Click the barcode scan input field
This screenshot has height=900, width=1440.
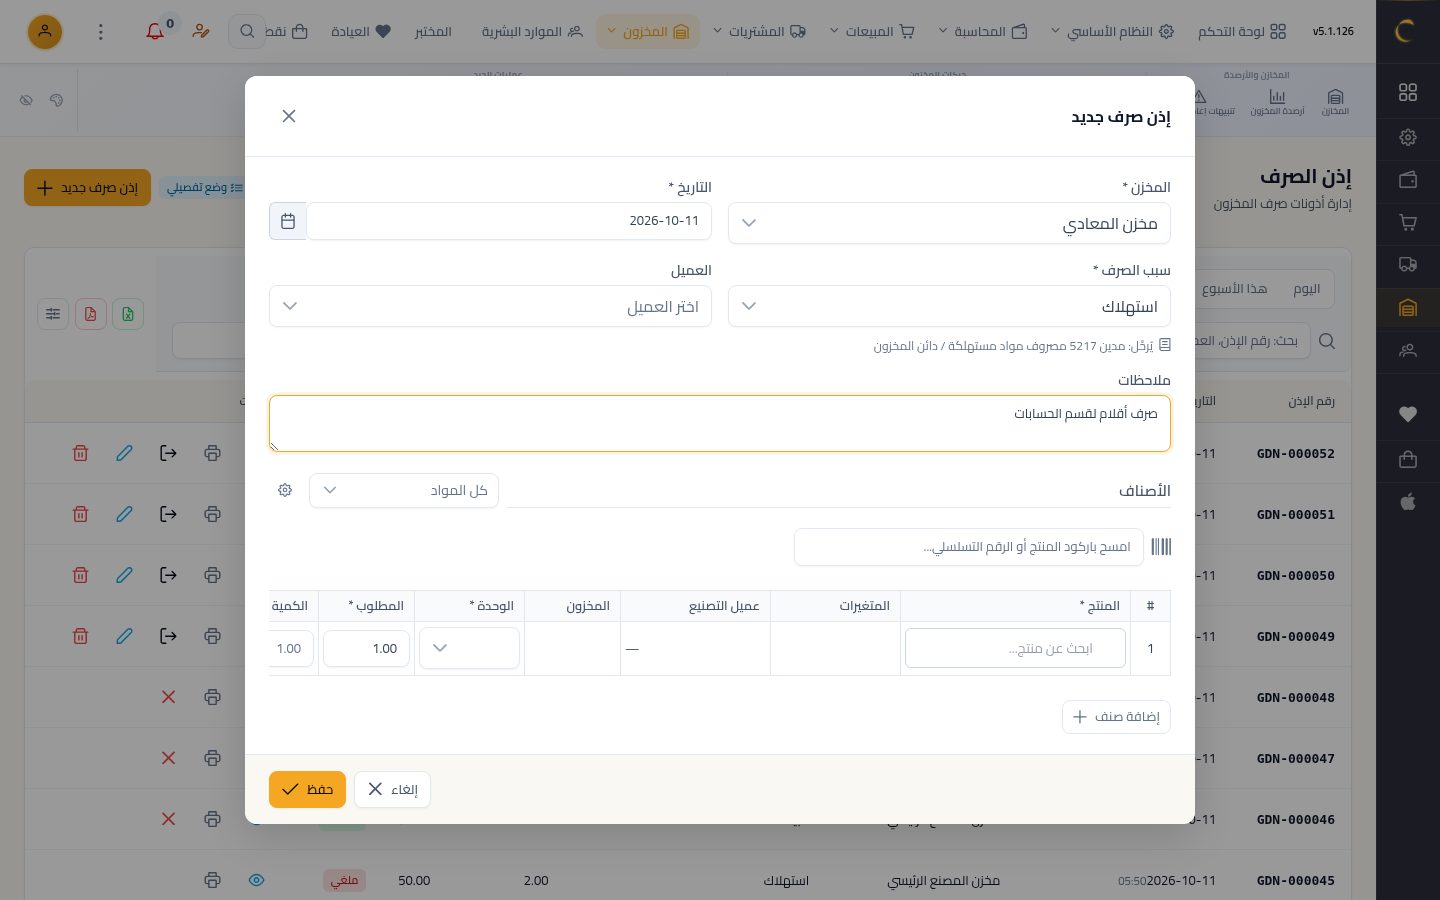968,547
